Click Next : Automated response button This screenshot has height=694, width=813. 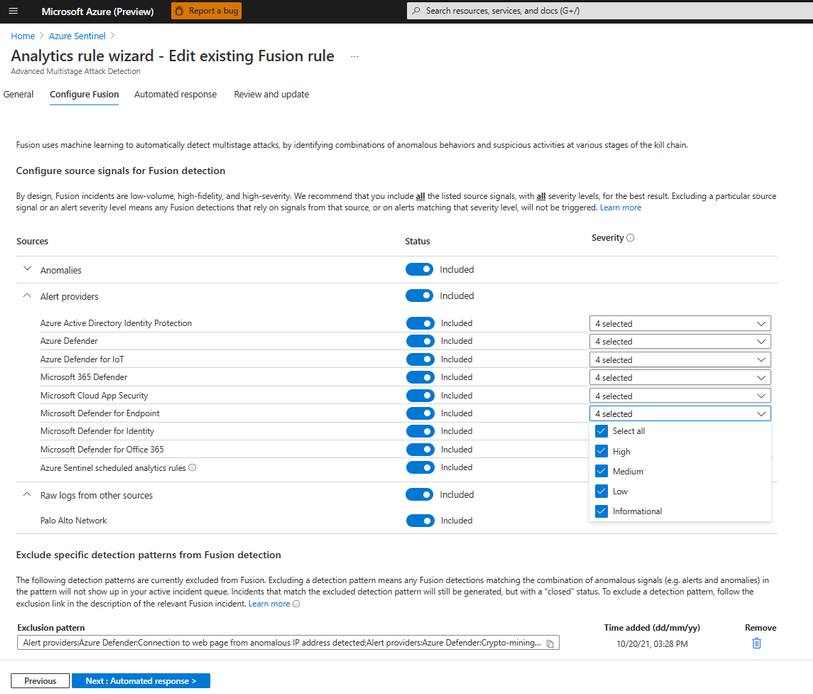[x=141, y=681]
